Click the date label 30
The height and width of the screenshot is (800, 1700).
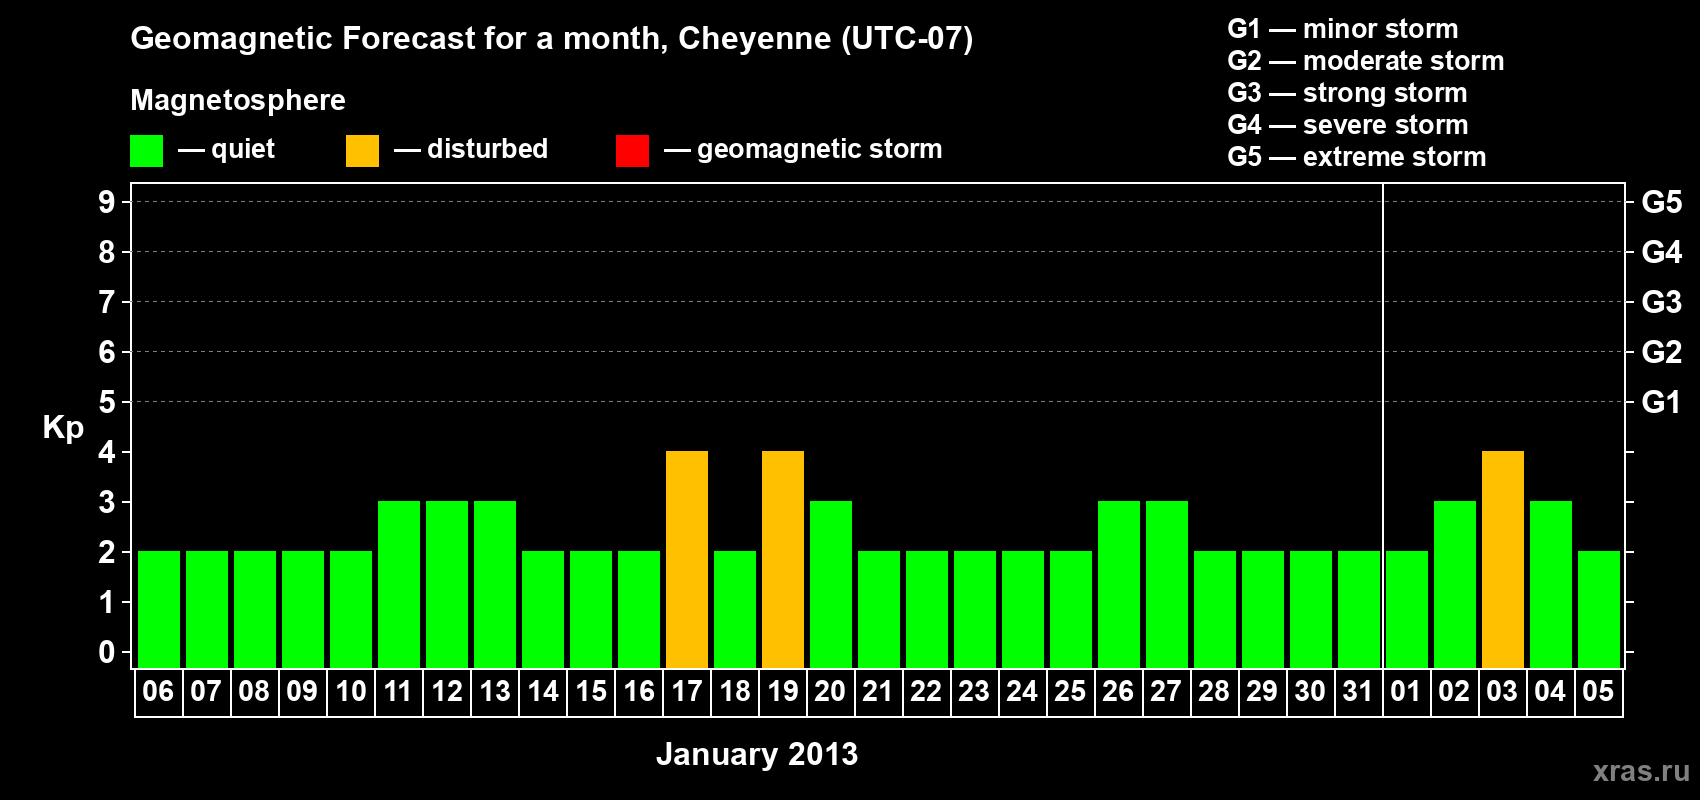tap(1310, 692)
